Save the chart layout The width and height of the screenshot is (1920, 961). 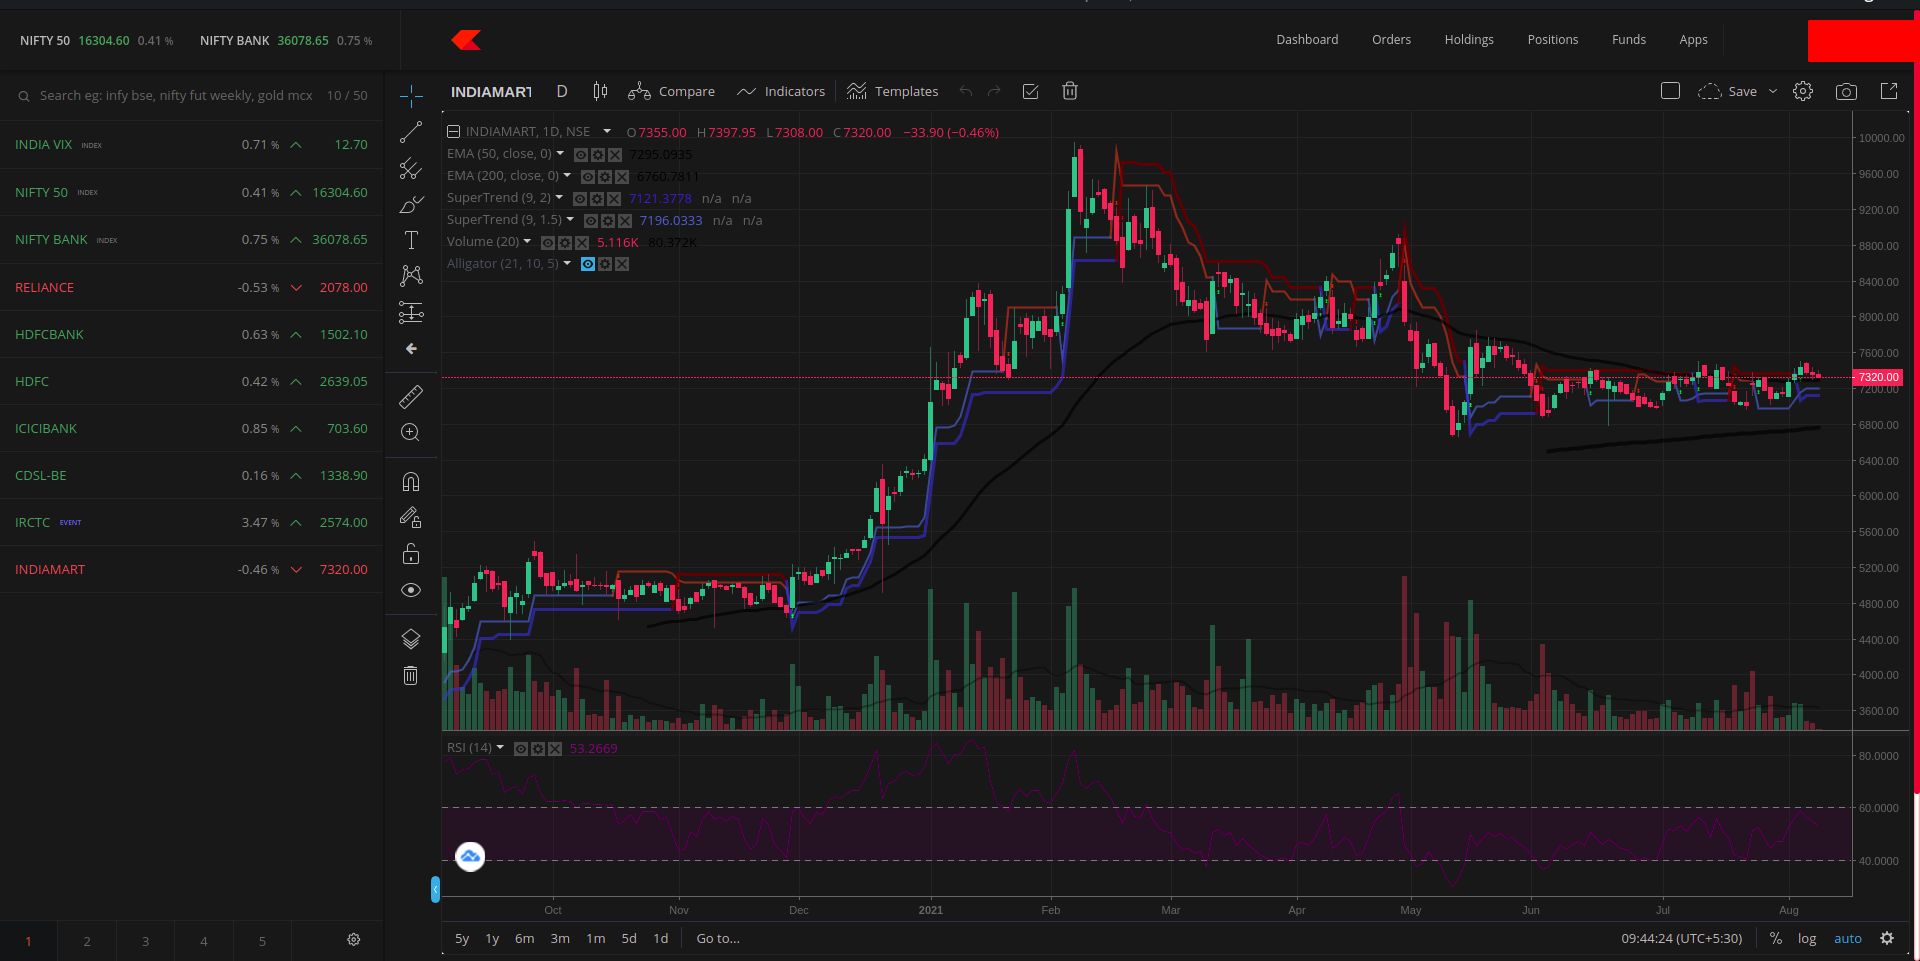click(1728, 91)
